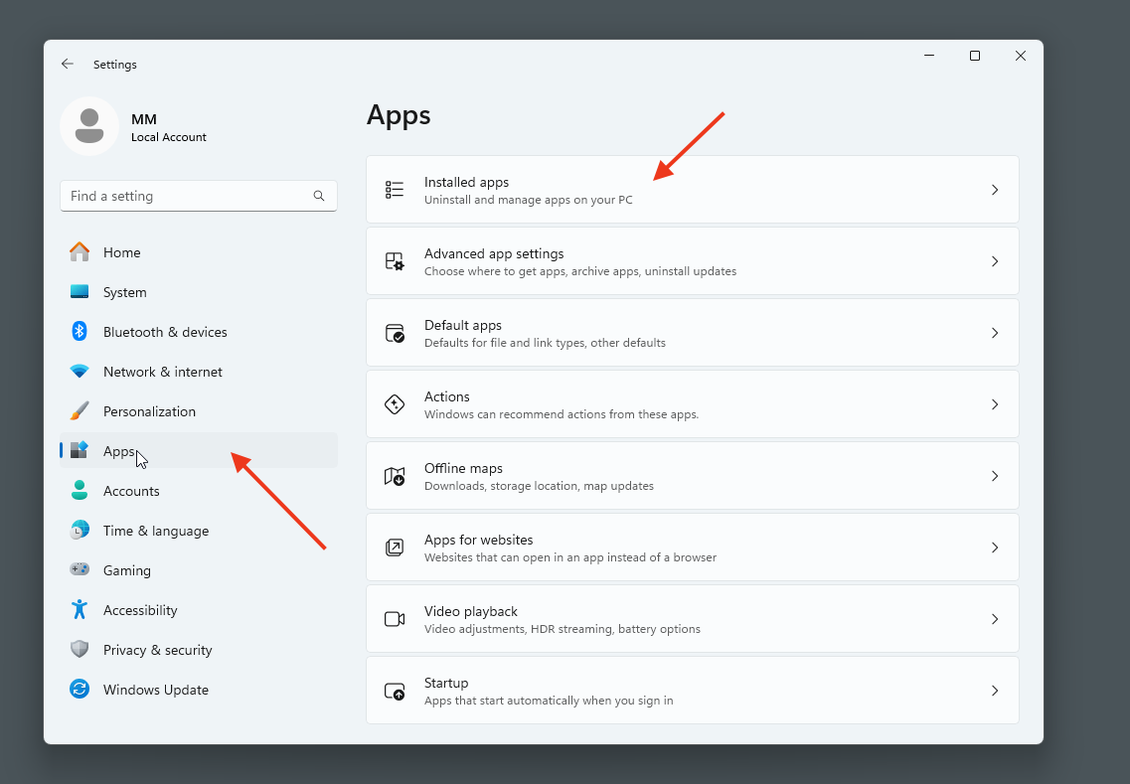Open Accessibility settings
1130x784 pixels.
[x=198, y=610]
